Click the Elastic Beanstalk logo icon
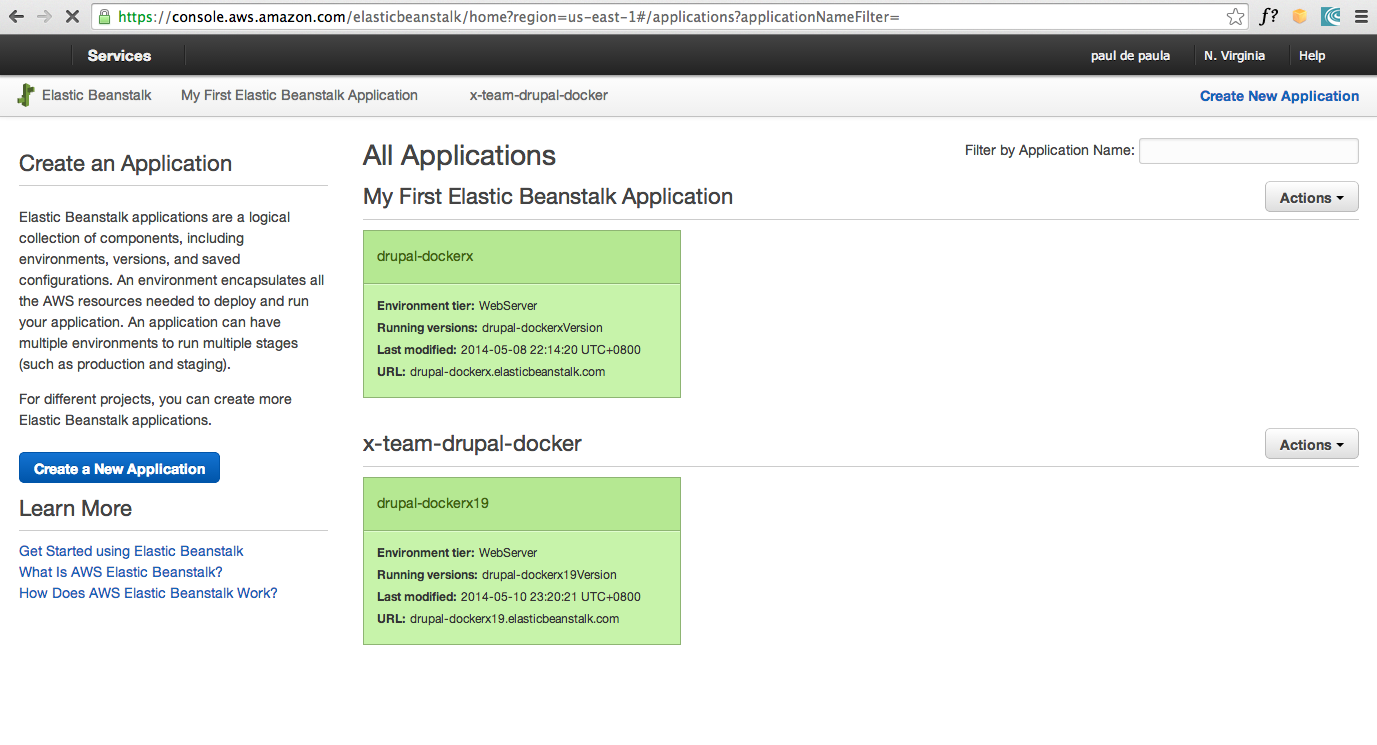 coord(25,96)
